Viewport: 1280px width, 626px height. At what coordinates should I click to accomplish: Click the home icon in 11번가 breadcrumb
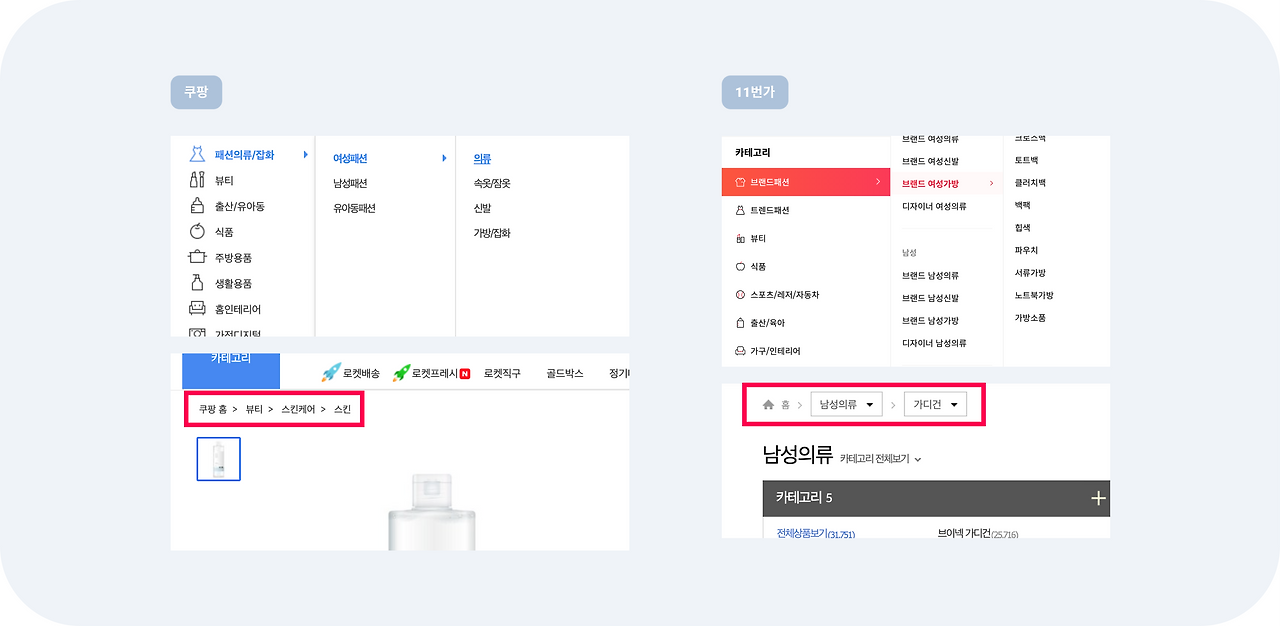click(x=768, y=405)
